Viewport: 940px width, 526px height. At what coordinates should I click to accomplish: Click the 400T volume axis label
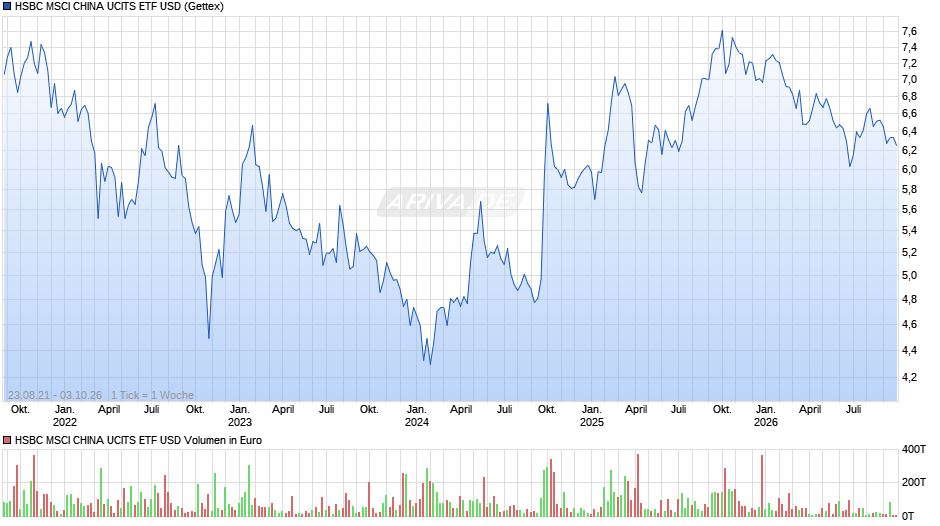pos(914,449)
